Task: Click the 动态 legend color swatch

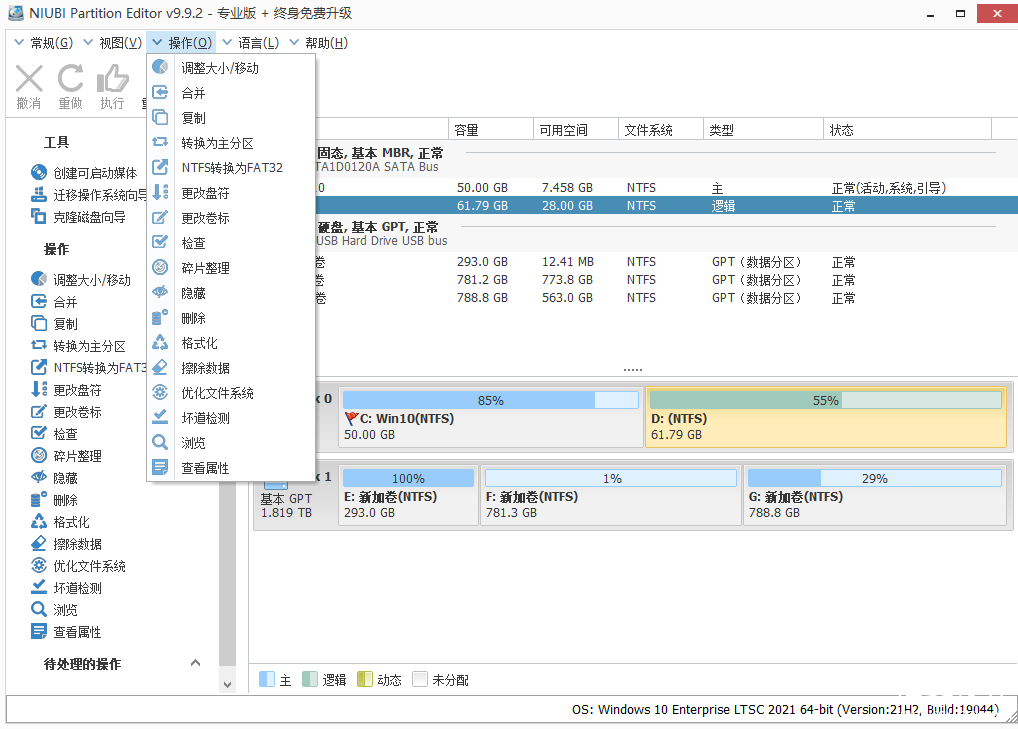Action: (365, 679)
